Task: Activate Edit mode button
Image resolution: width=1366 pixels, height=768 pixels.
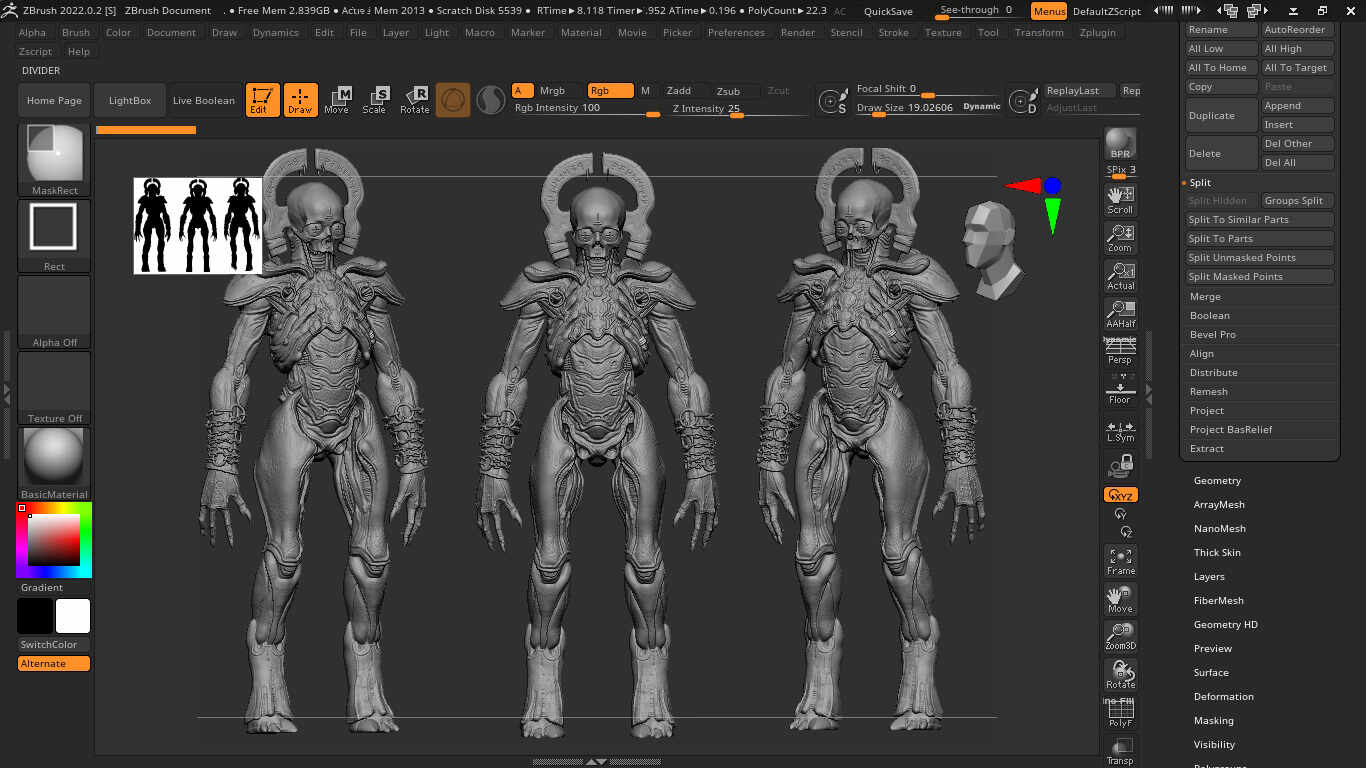Action: pyautogui.click(x=262, y=100)
